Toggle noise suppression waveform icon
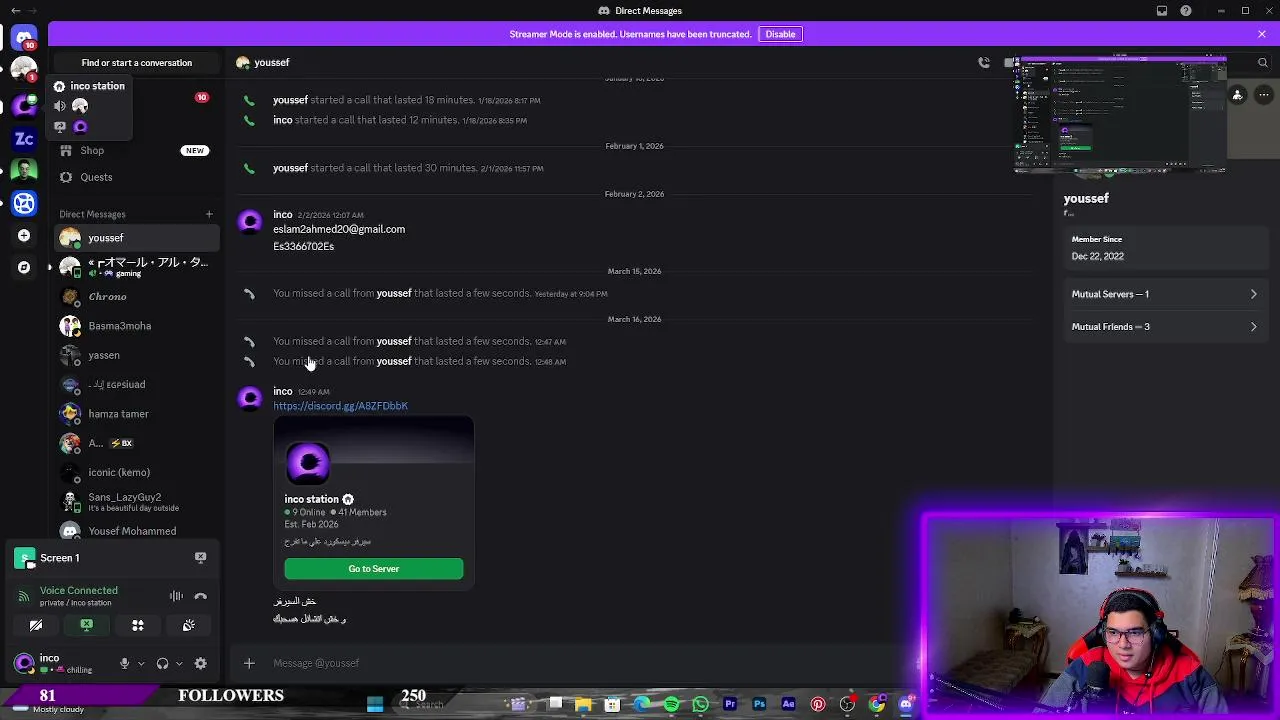This screenshot has width=1280, height=720. pos(176,596)
